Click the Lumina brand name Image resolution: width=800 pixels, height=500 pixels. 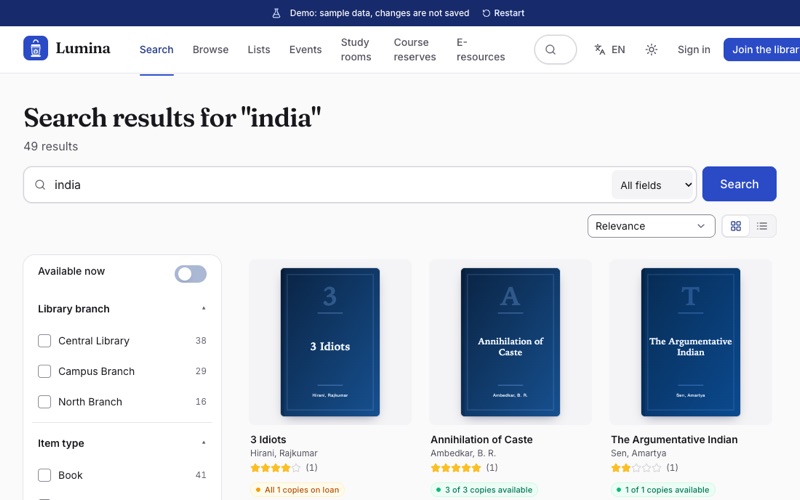[83, 48]
